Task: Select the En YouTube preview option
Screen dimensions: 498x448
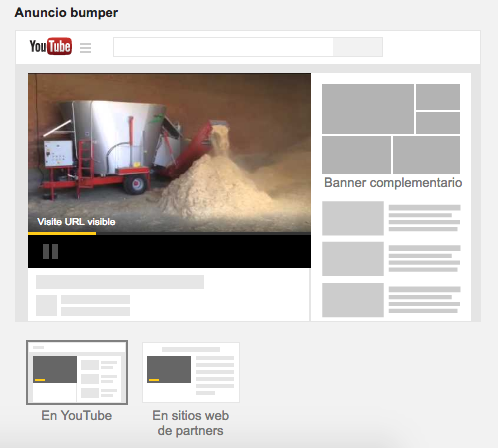Action: (77, 372)
